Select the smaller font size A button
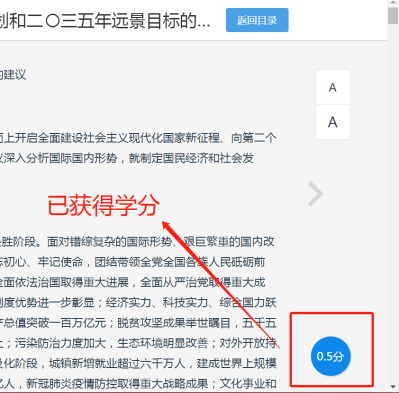 click(x=333, y=87)
